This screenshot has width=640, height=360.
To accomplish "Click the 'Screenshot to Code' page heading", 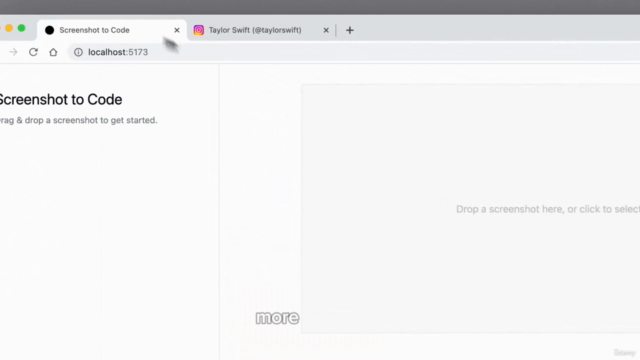I will tap(60, 100).
